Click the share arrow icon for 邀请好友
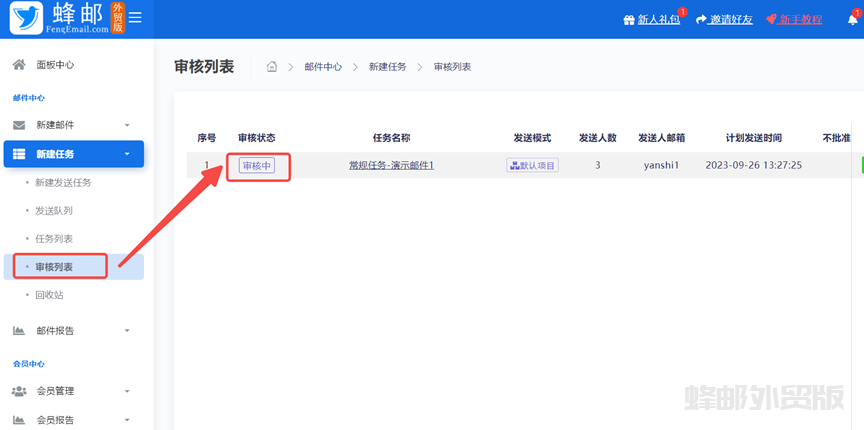This screenshot has width=864, height=430. coord(702,20)
